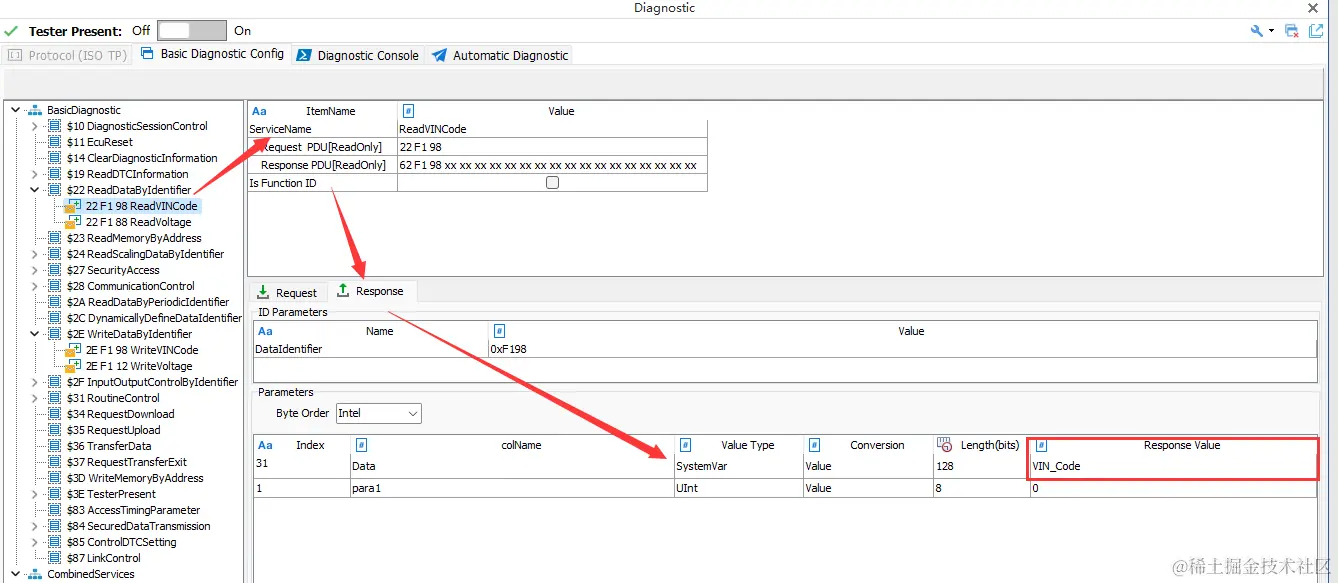Image resolution: width=1338 pixels, height=583 pixels.
Task: Click the 2E F1 98 WriteVINCode item icon
Action: pos(72,350)
